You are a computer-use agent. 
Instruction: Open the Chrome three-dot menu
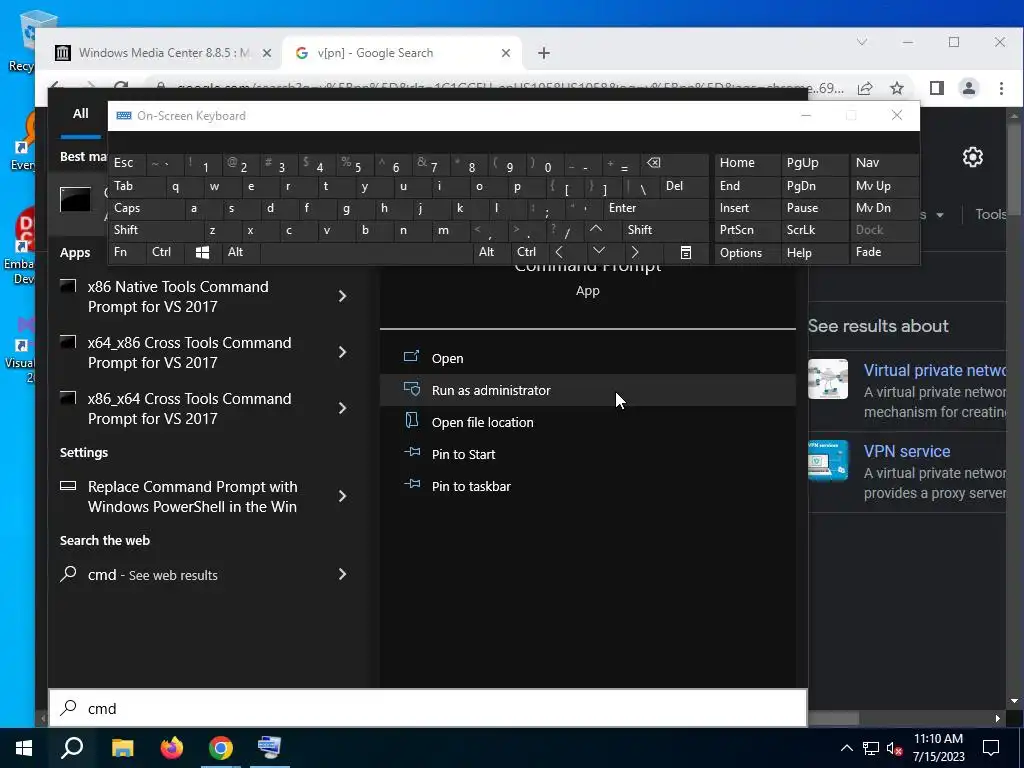pyautogui.click(x=1001, y=88)
